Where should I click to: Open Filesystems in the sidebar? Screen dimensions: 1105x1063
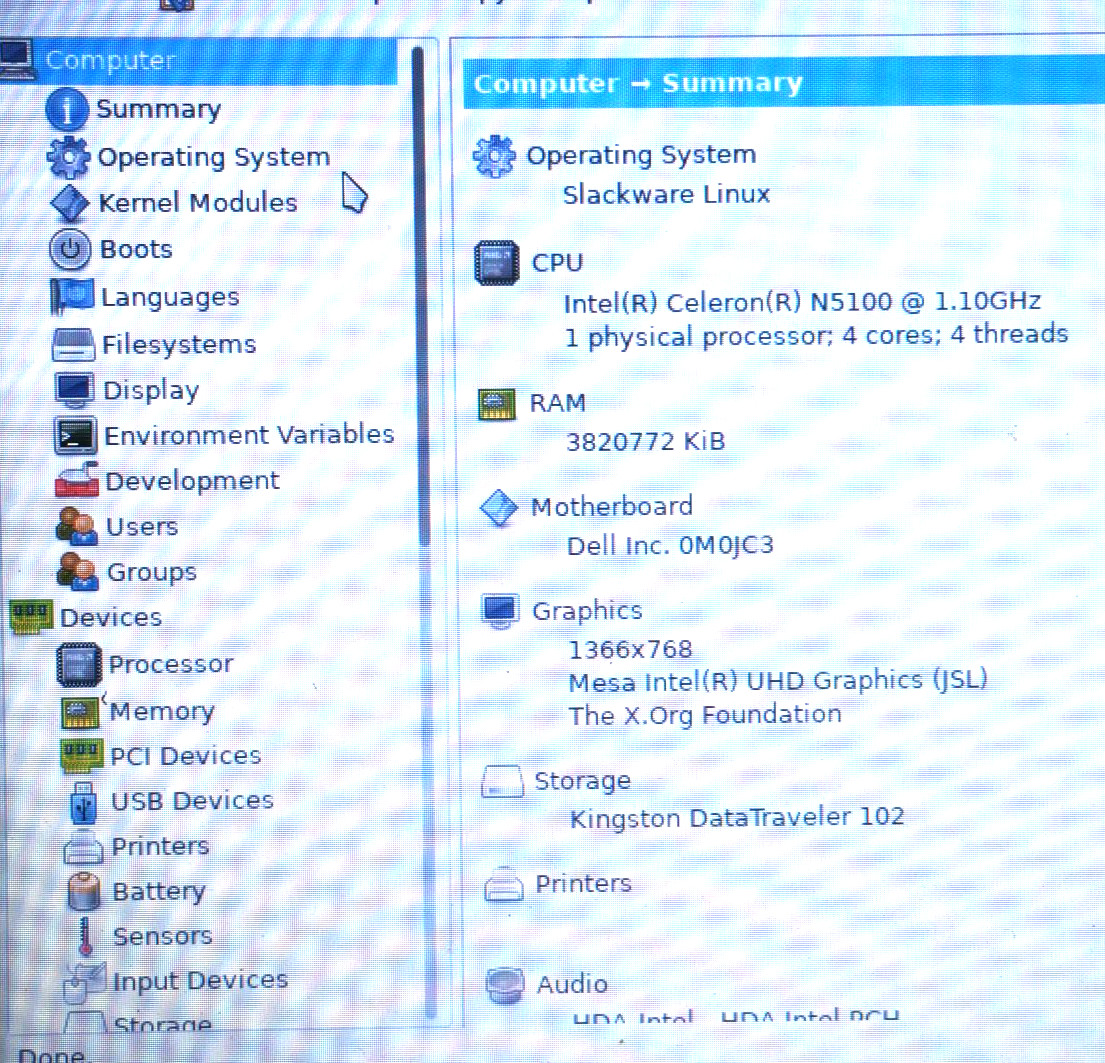tap(179, 345)
